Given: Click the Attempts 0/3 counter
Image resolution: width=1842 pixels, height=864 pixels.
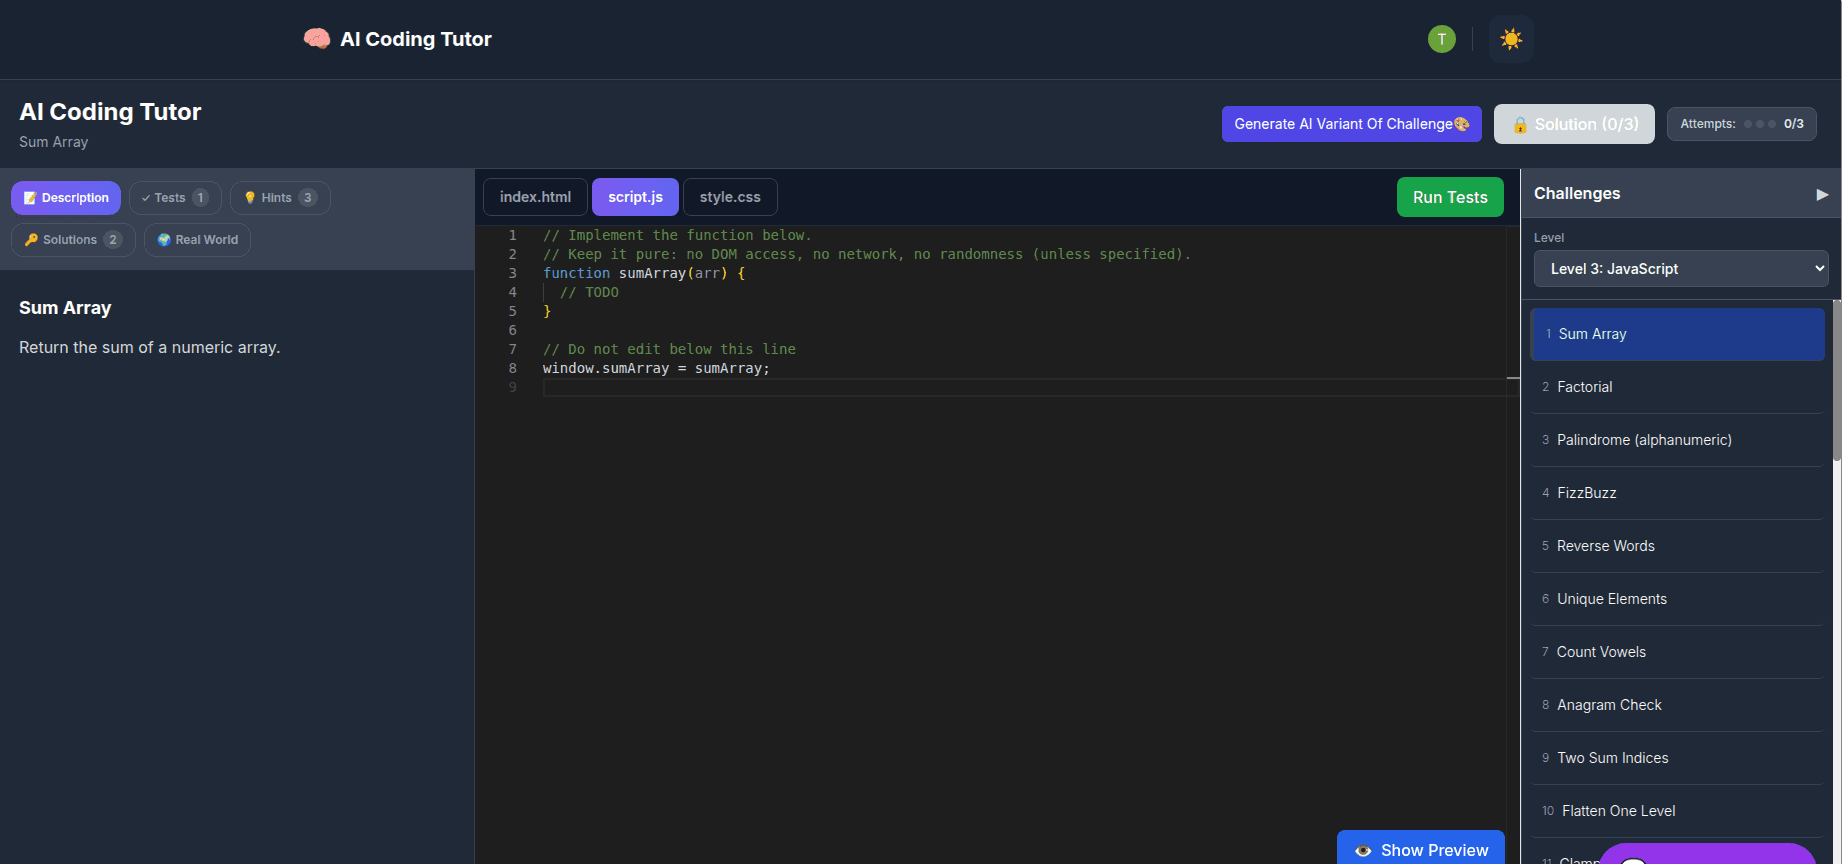Looking at the screenshot, I should [x=1741, y=124].
